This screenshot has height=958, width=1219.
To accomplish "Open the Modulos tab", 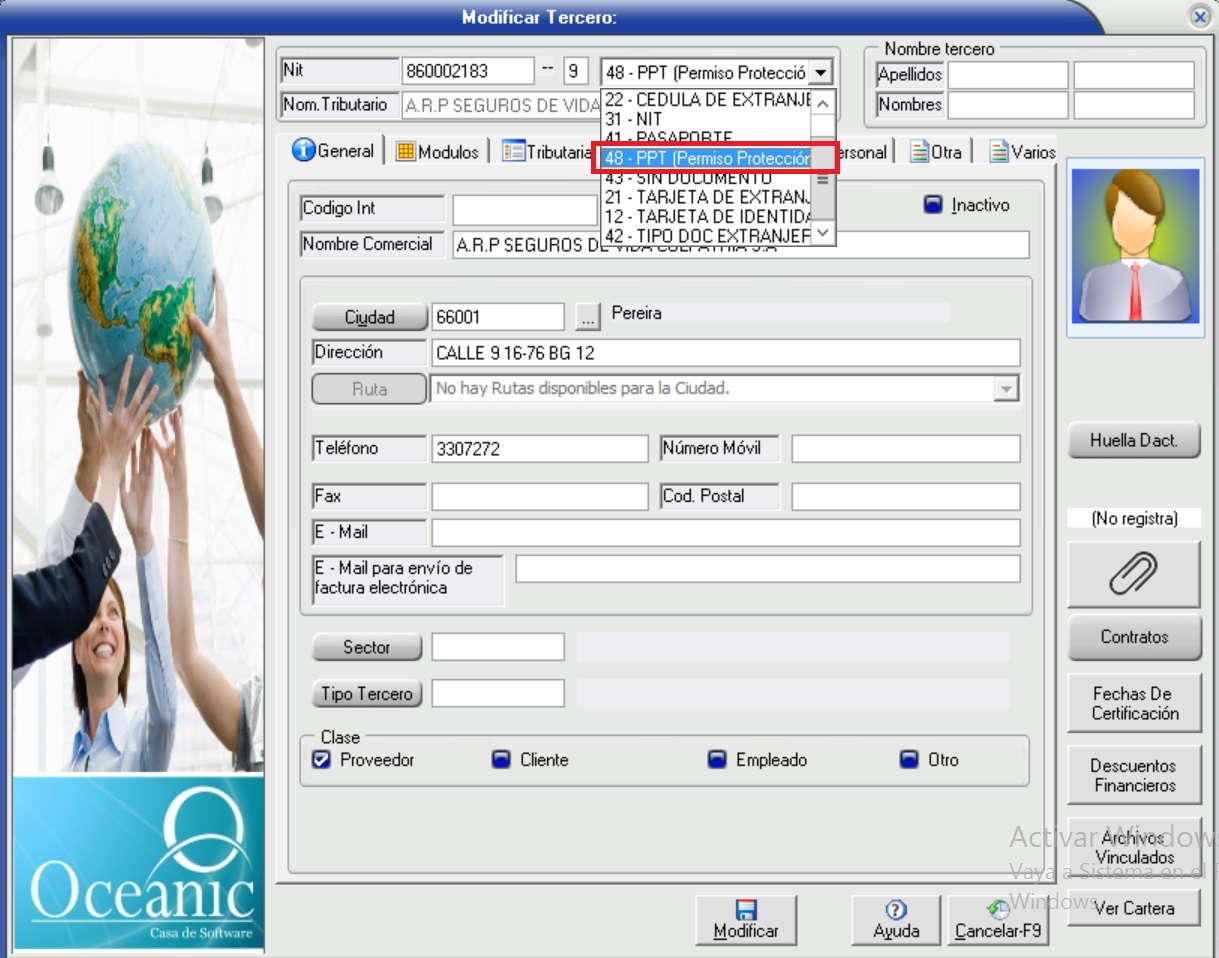I will click(438, 152).
